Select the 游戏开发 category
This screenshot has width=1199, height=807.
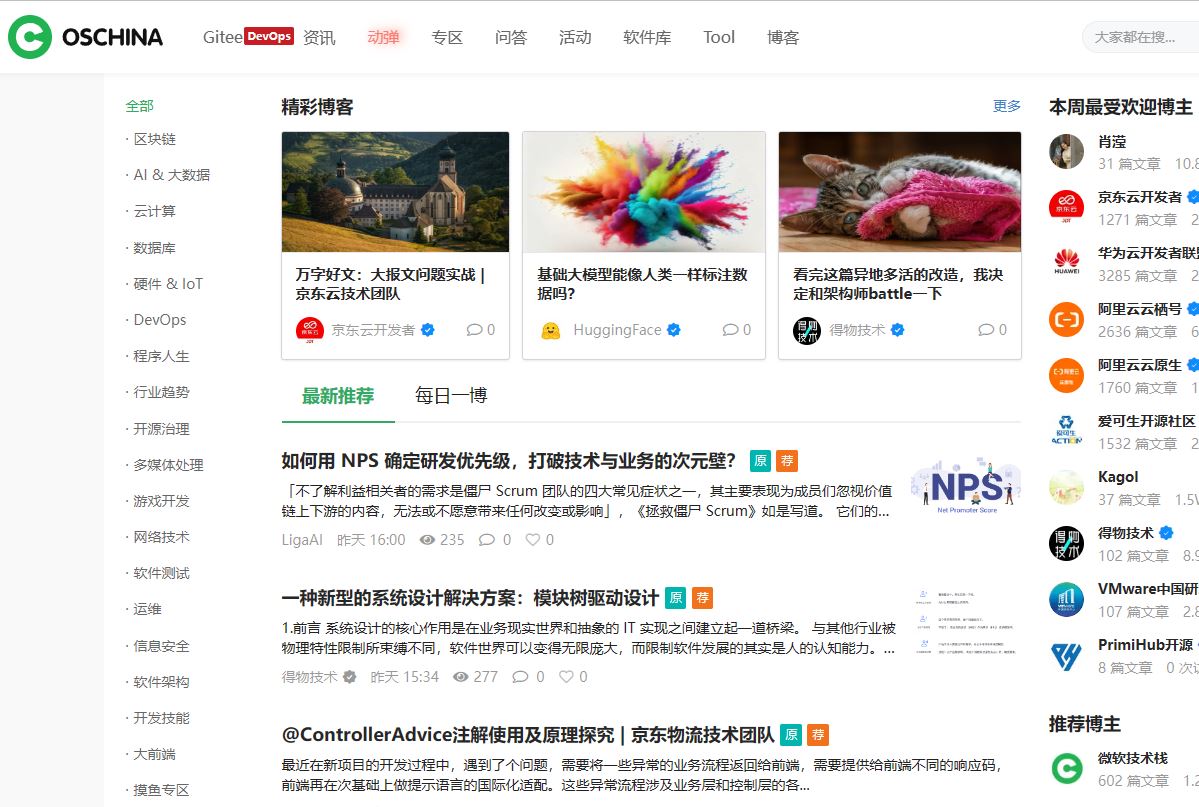click(161, 500)
